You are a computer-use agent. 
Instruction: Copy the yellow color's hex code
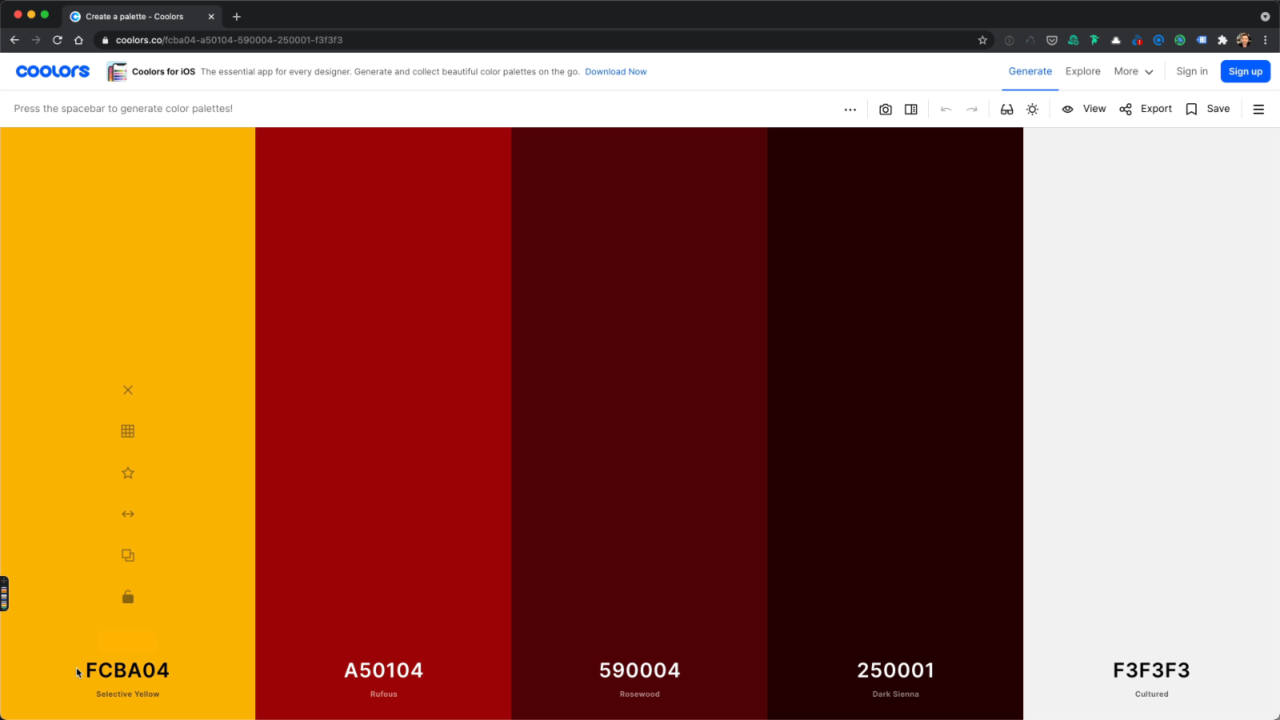128,555
